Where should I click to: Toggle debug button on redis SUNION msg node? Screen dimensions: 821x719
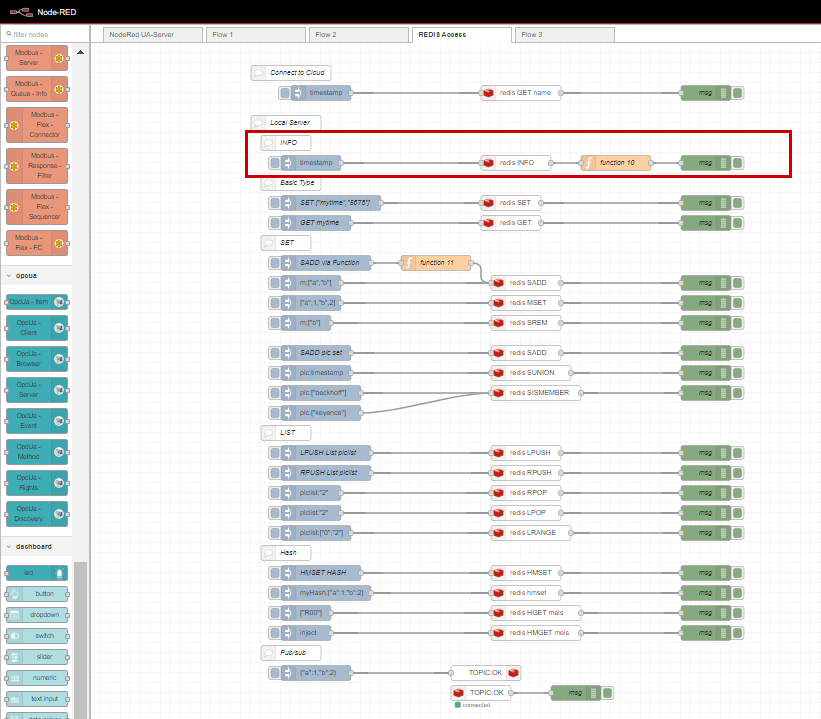tap(737, 373)
